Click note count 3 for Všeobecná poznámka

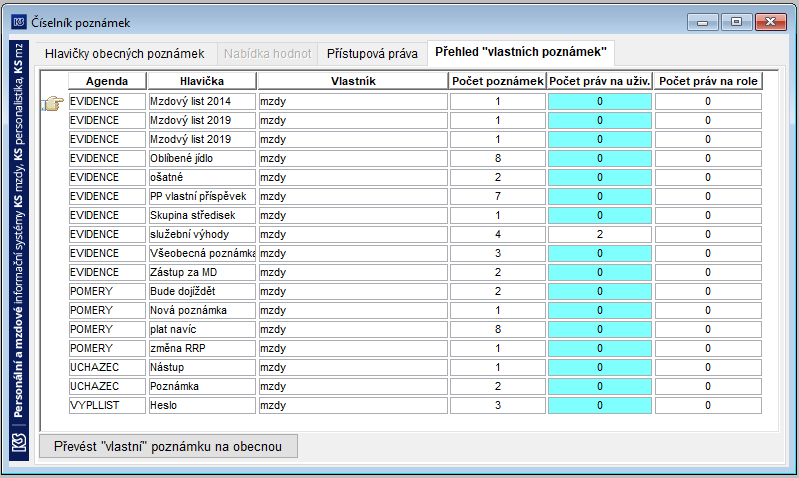pos(498,253)
